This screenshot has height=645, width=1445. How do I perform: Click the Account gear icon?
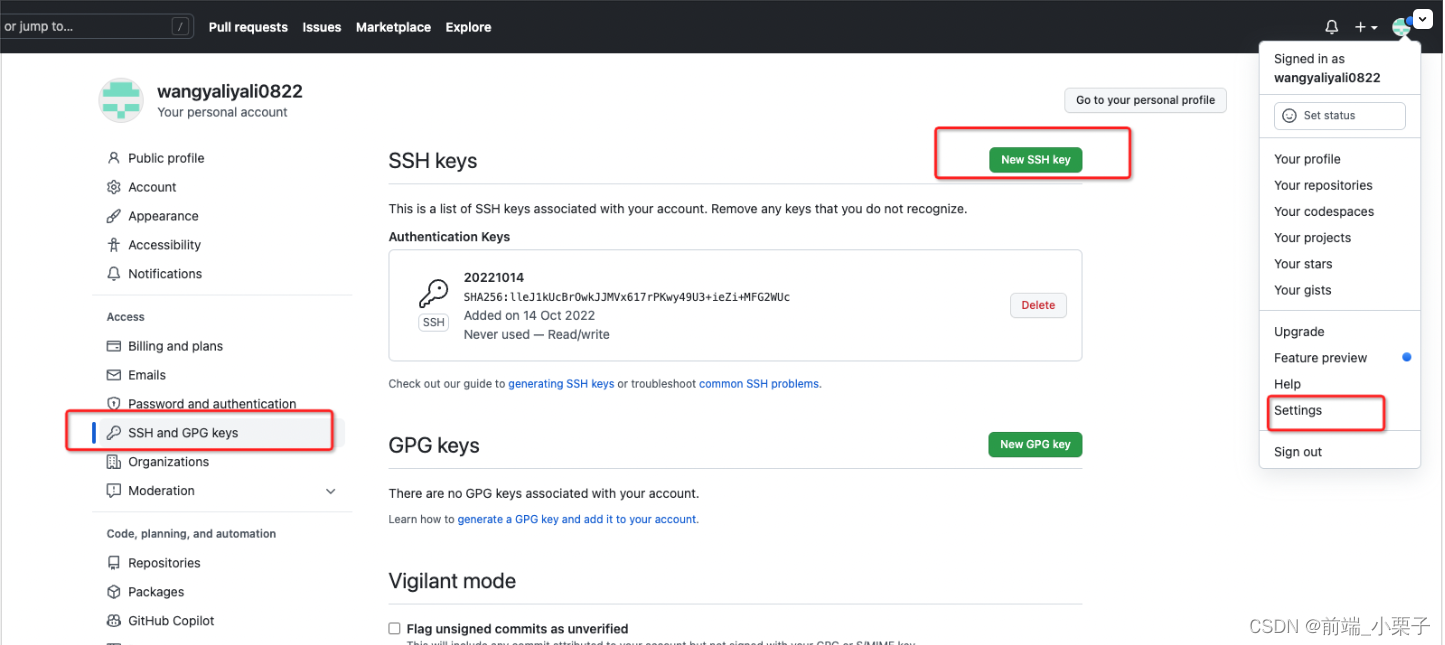(114, 187)
